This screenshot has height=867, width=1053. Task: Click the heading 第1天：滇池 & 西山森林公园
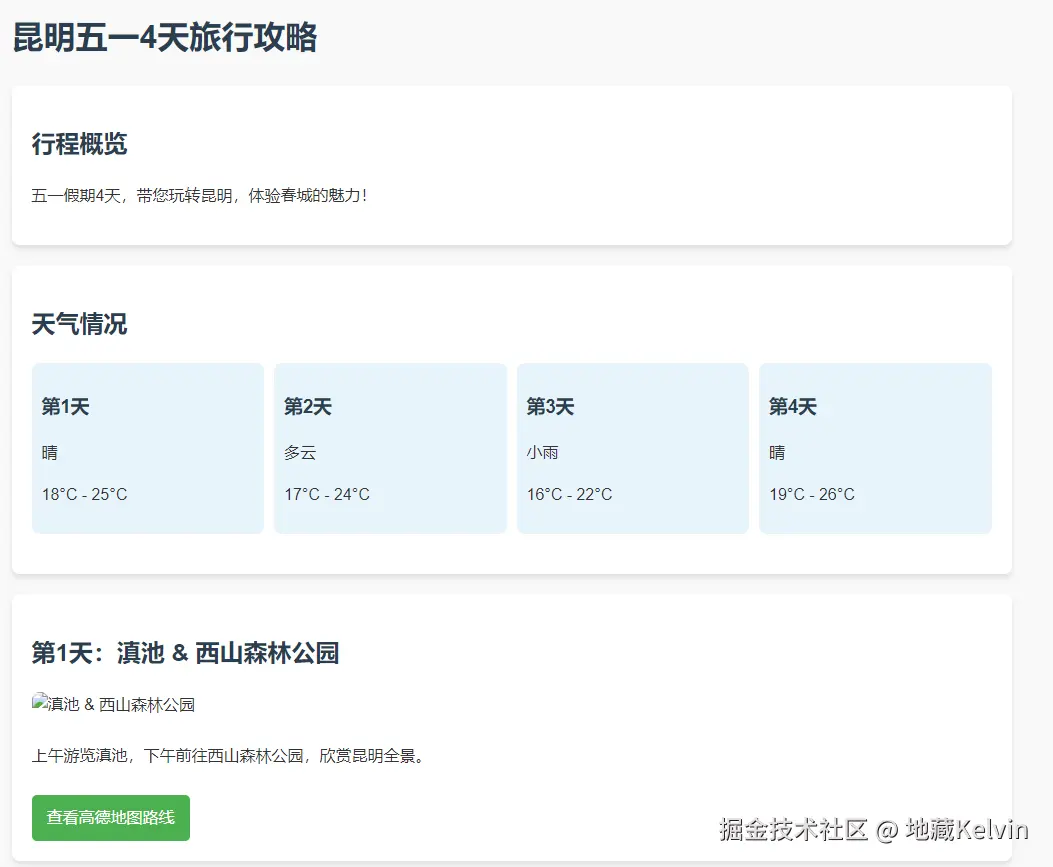click(185, 653)
